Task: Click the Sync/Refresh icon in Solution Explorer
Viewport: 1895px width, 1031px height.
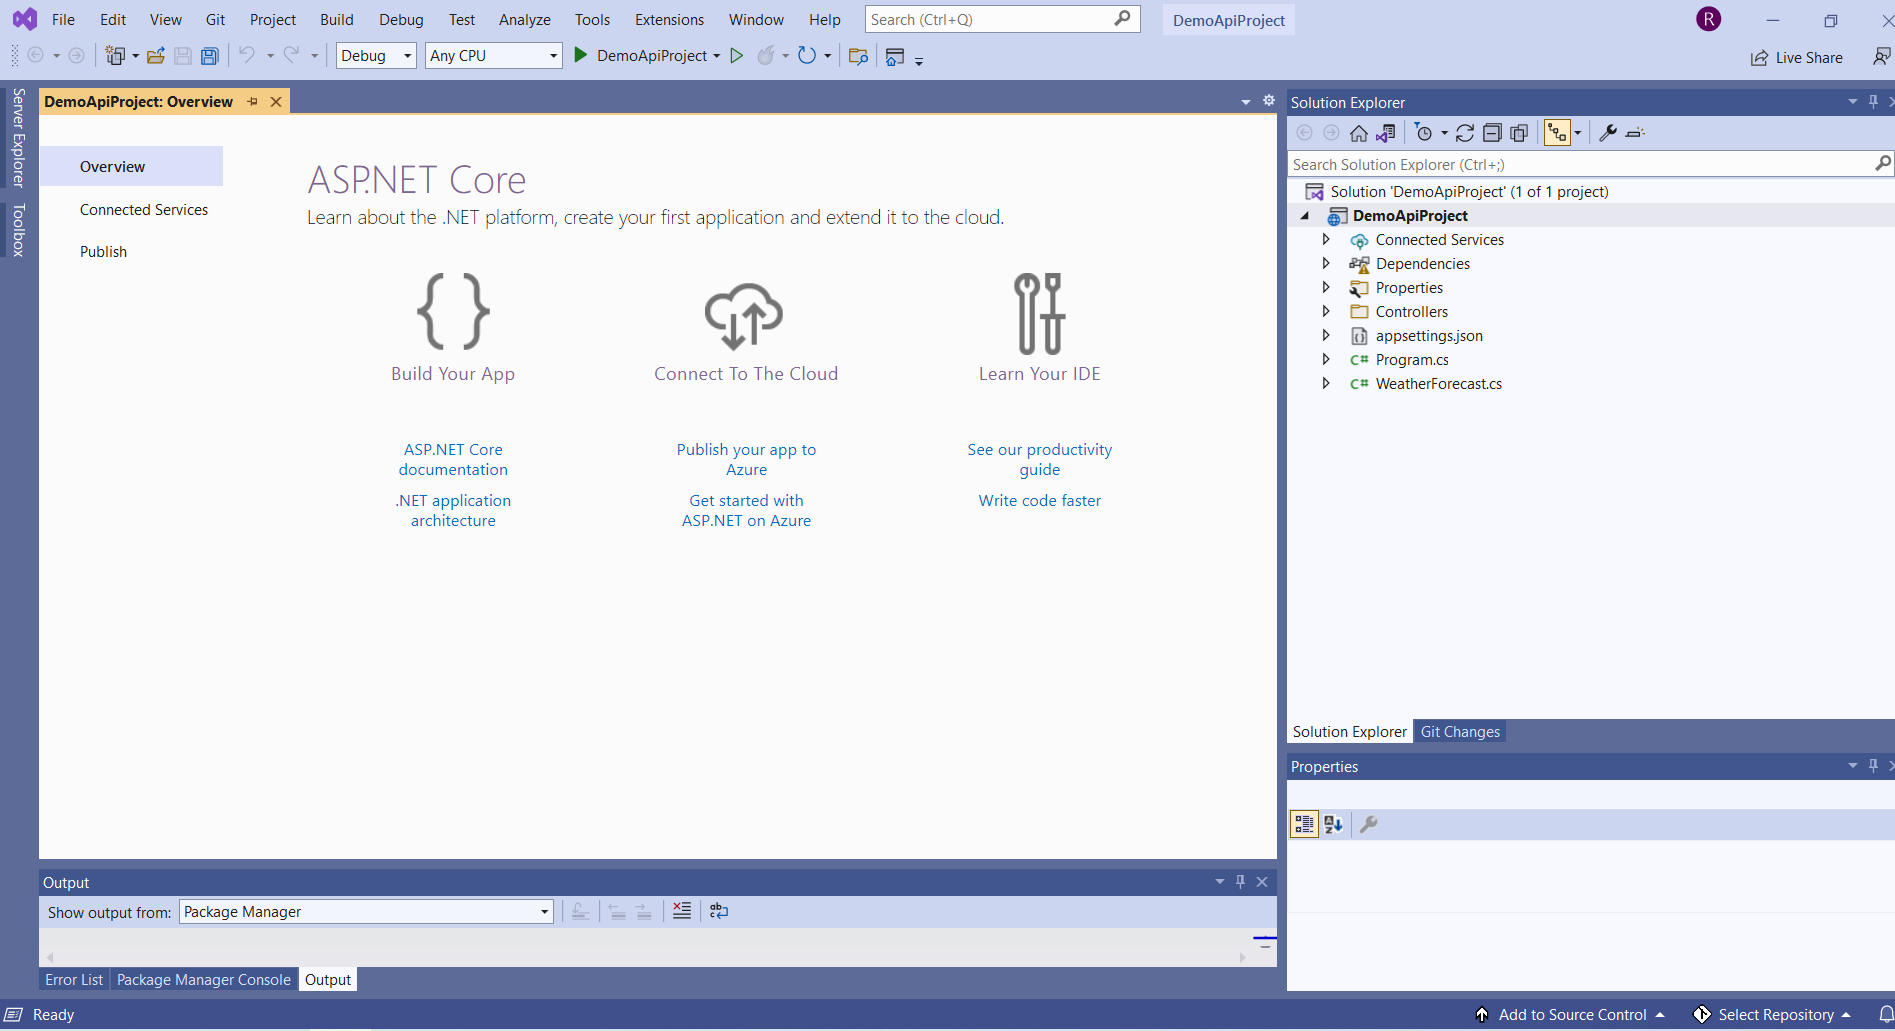Action: (1465, 133)
